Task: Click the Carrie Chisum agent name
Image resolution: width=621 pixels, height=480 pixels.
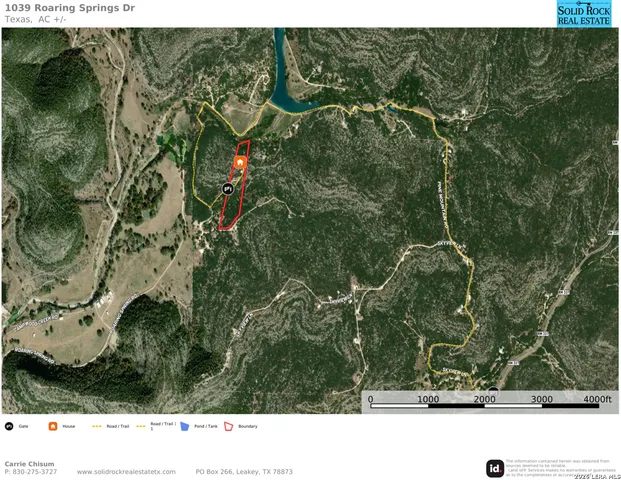Action: point(29,464)
